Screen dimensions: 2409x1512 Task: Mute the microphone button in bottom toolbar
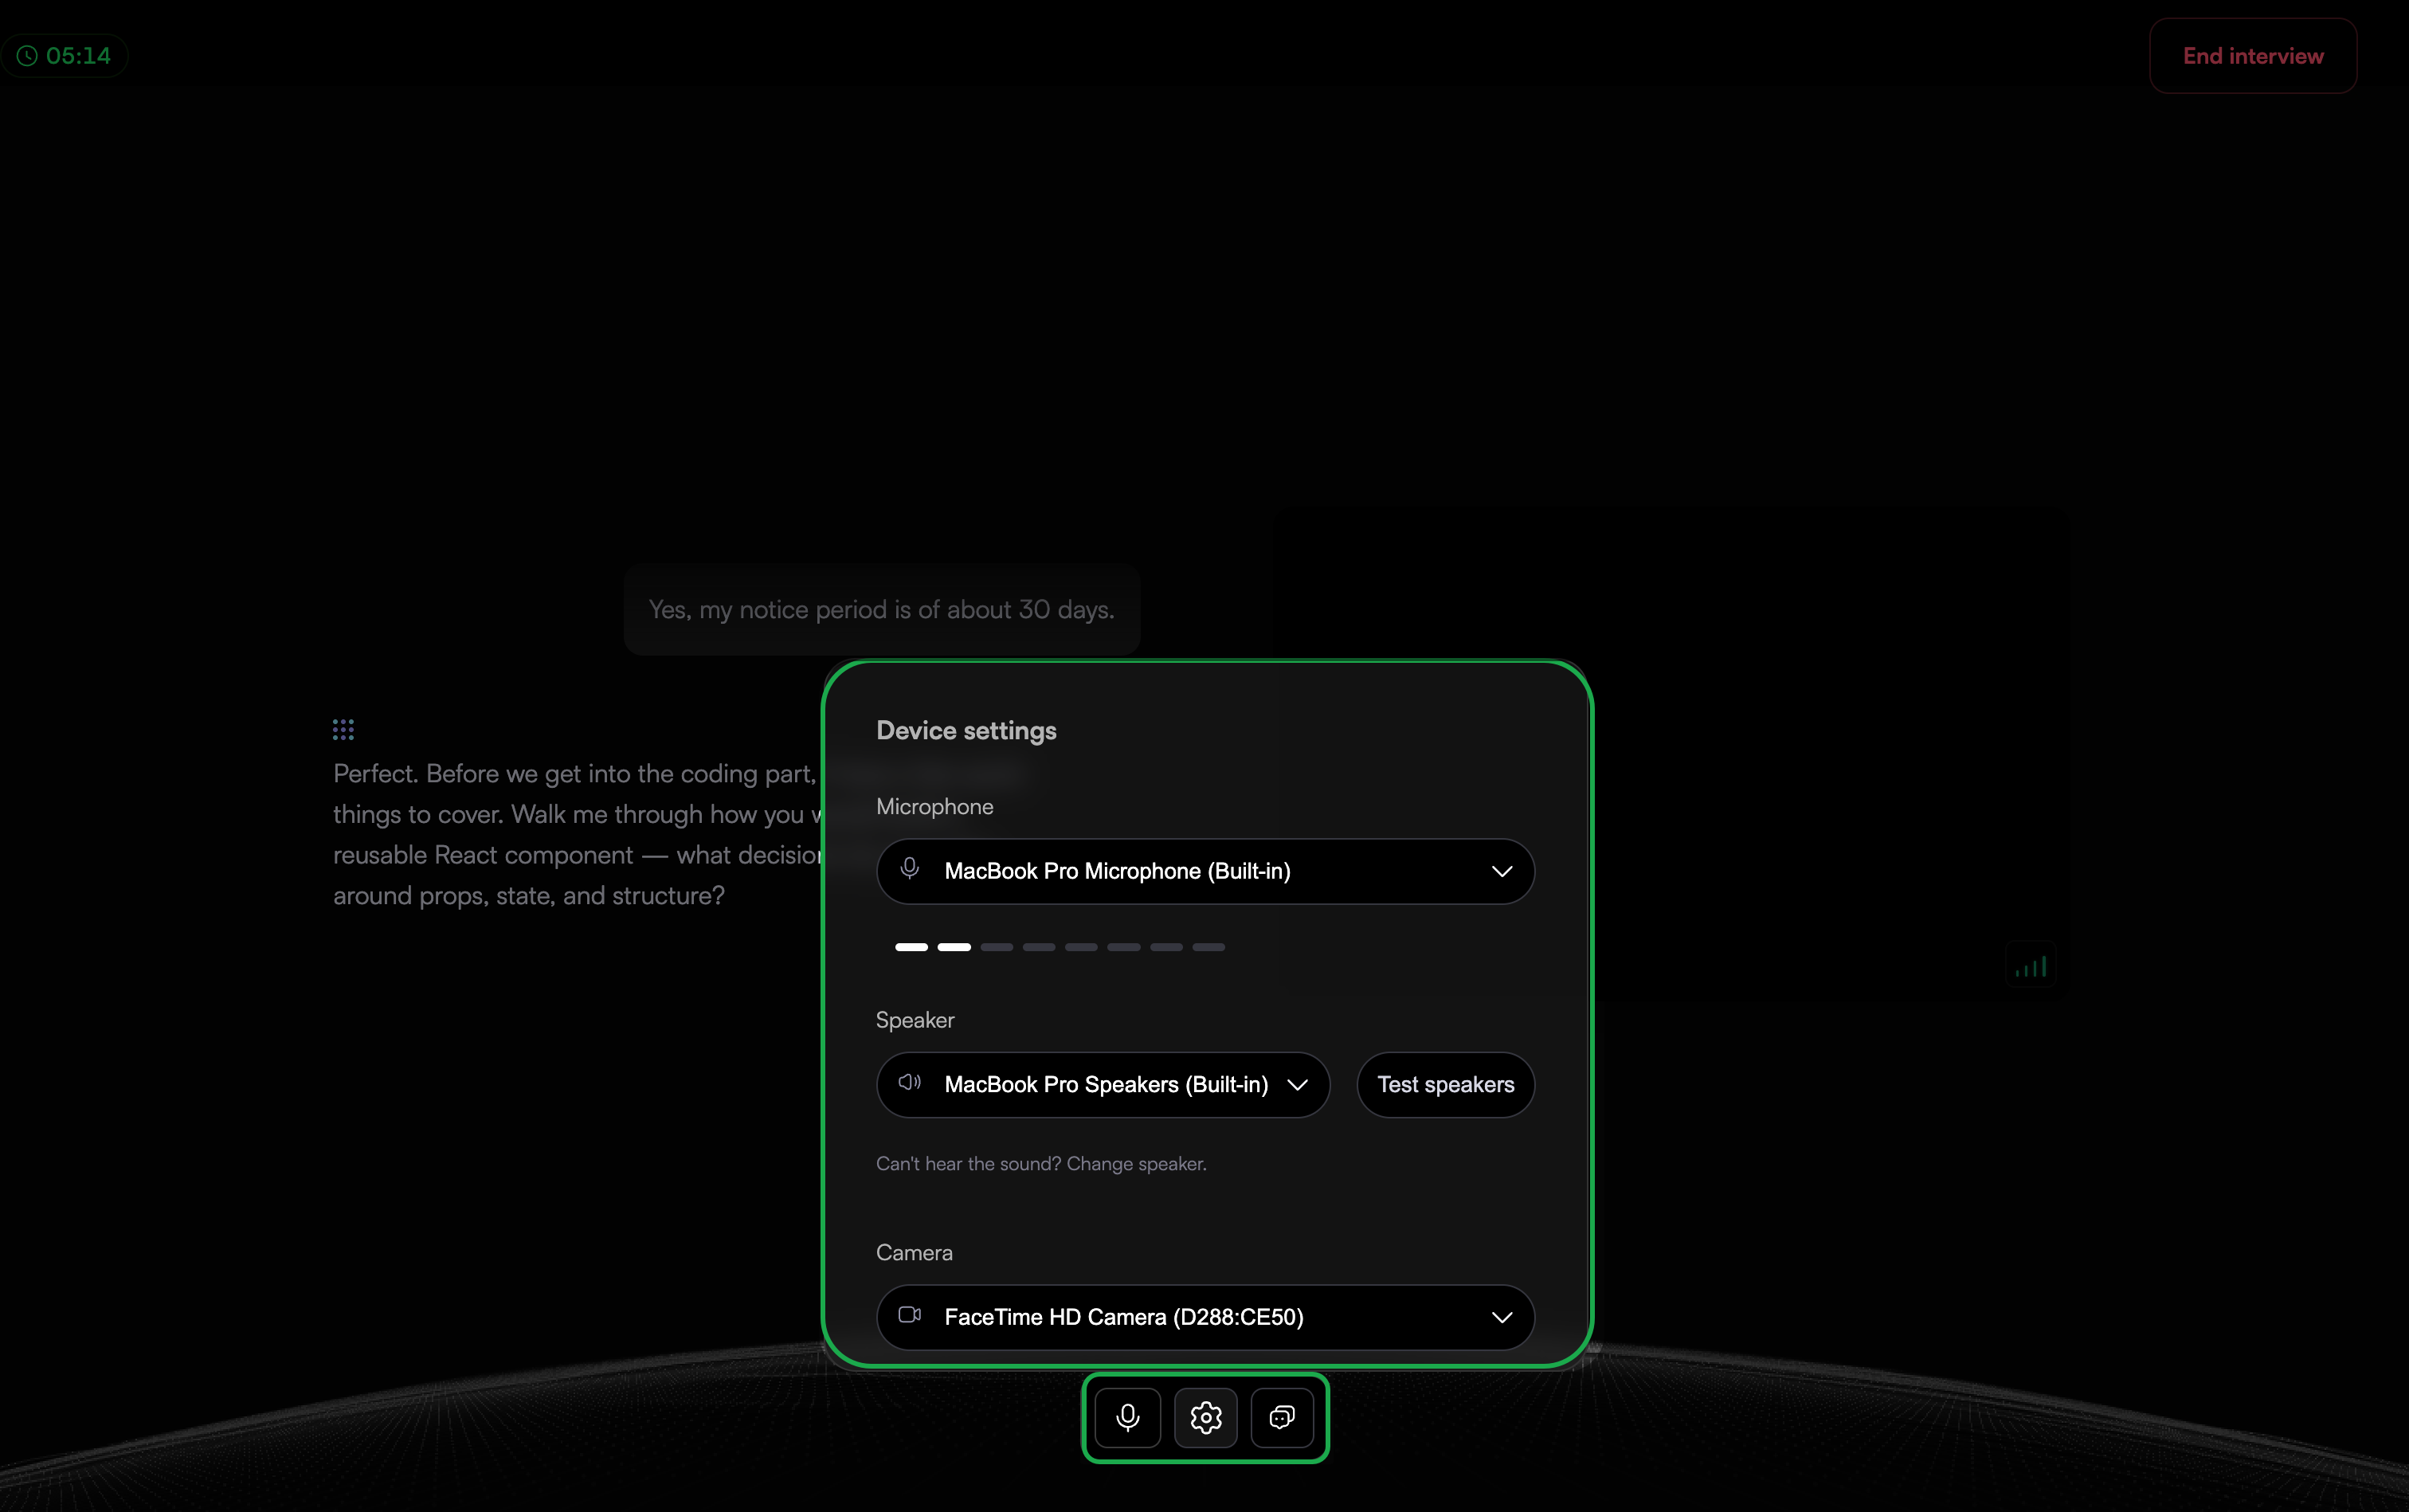click(1127, 1417)
